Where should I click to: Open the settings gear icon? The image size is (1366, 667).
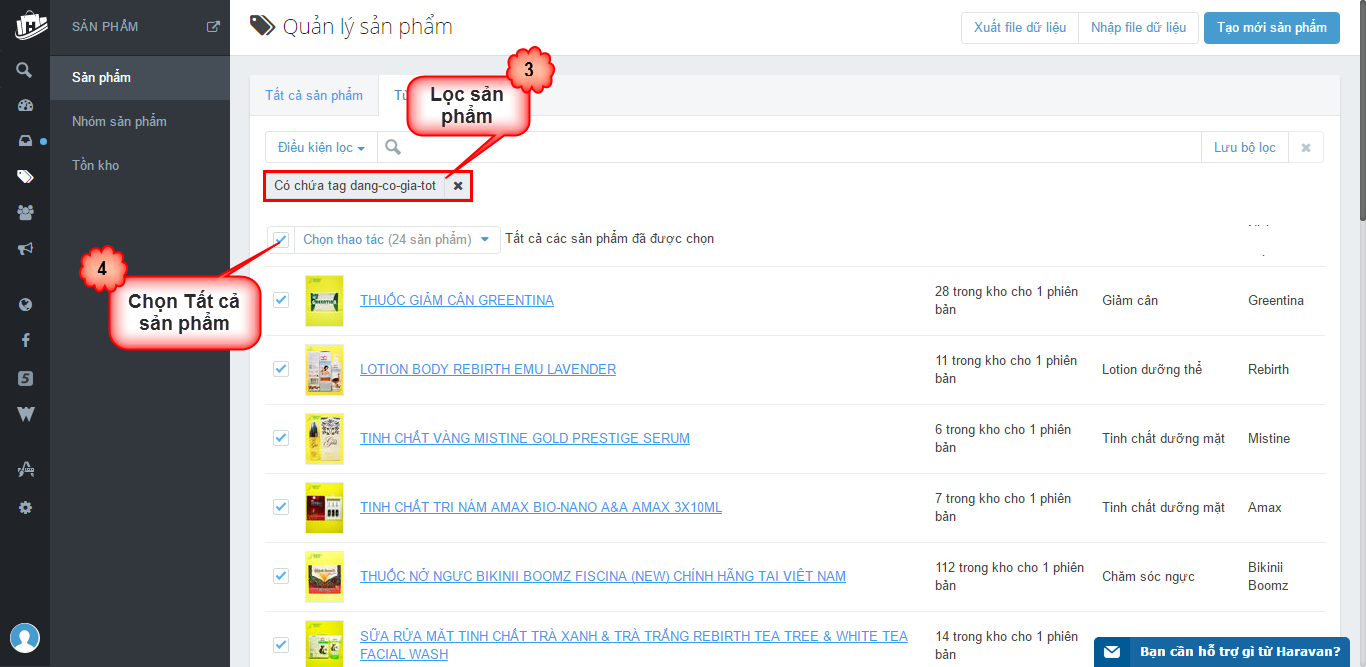point(25,507)
